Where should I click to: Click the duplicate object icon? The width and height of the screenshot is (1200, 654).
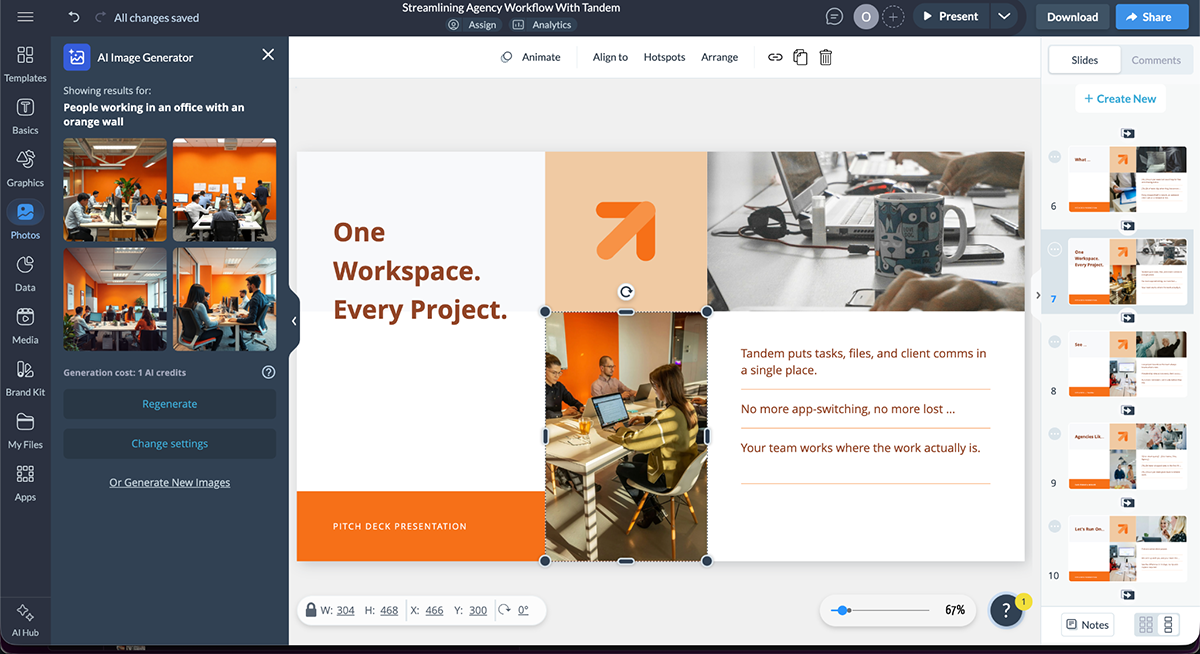800,57
